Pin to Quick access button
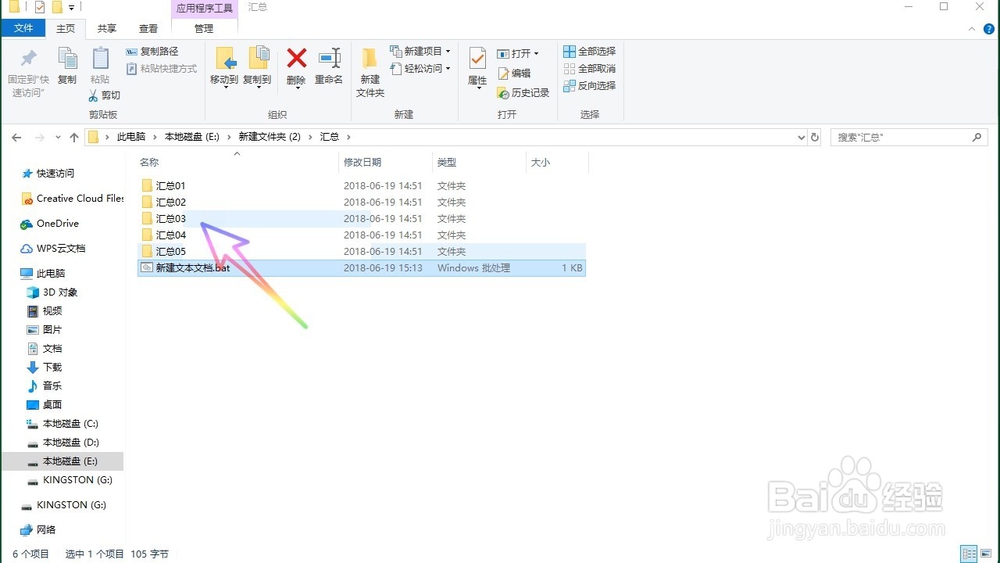Screen dimensions: 1000x563 pos(28,72)
